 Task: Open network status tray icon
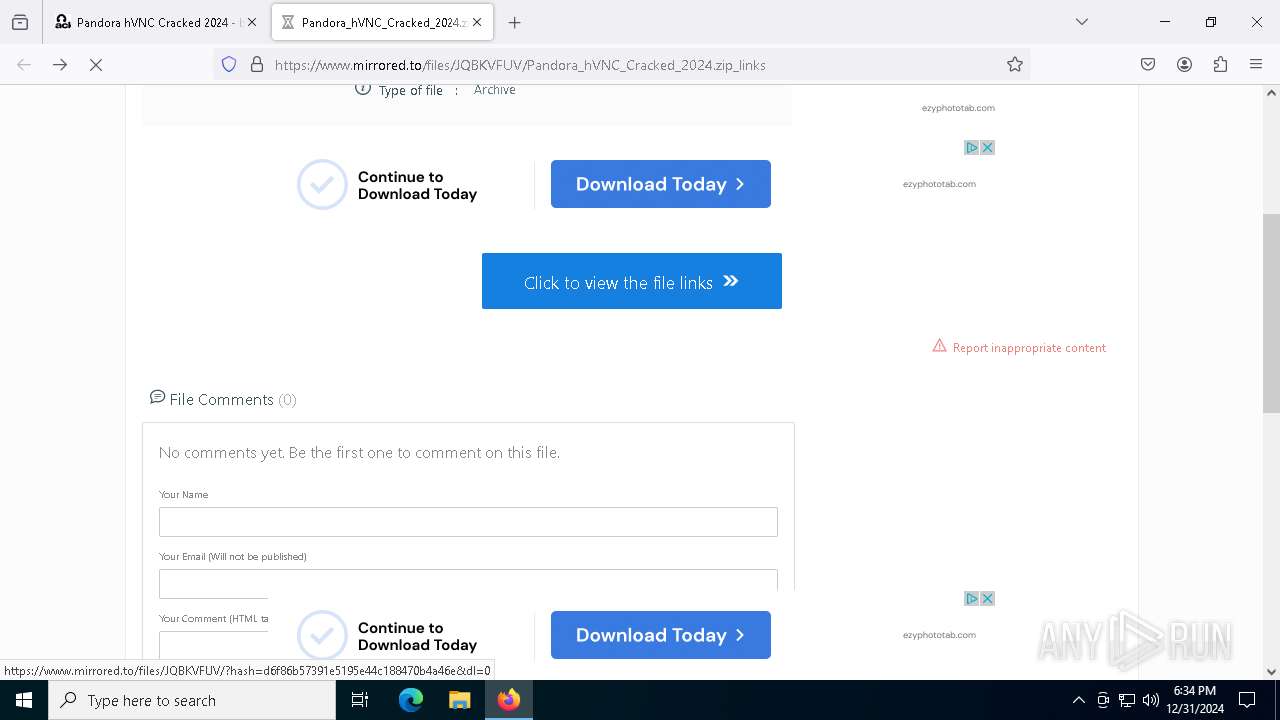pyautogui.click(x=1127, y=700)
